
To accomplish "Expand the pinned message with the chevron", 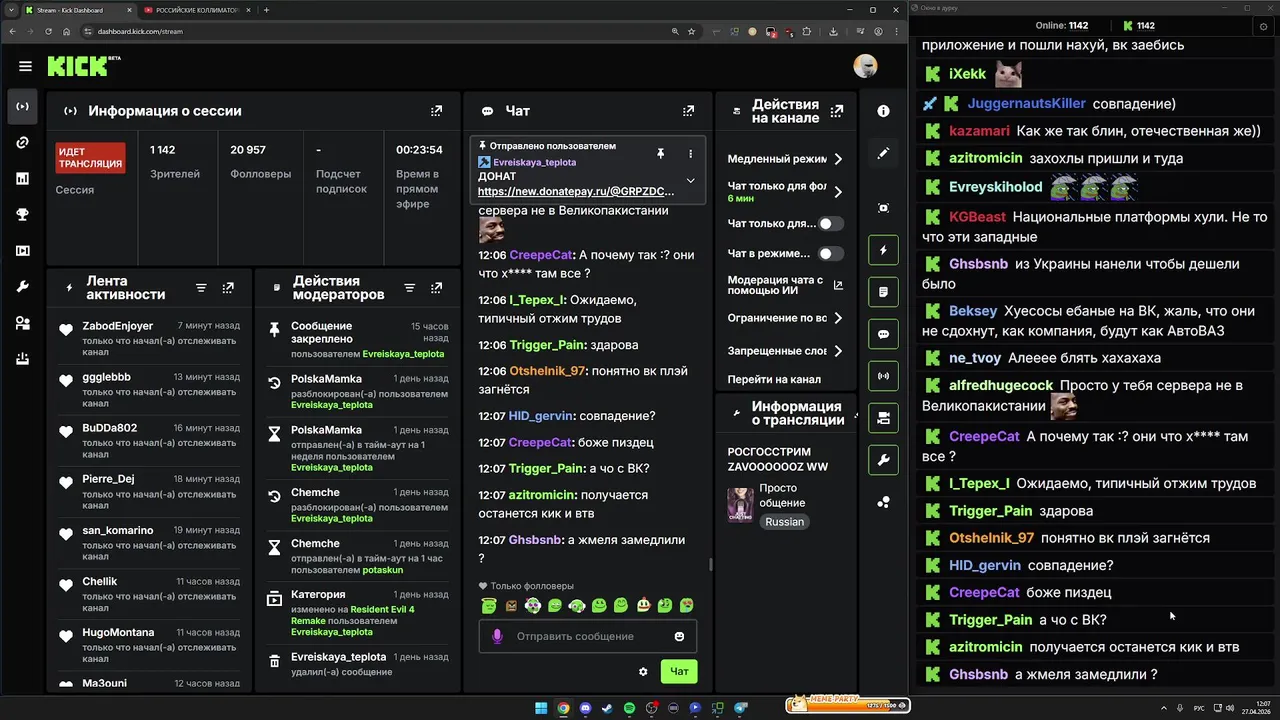I will tap(690, 181).
